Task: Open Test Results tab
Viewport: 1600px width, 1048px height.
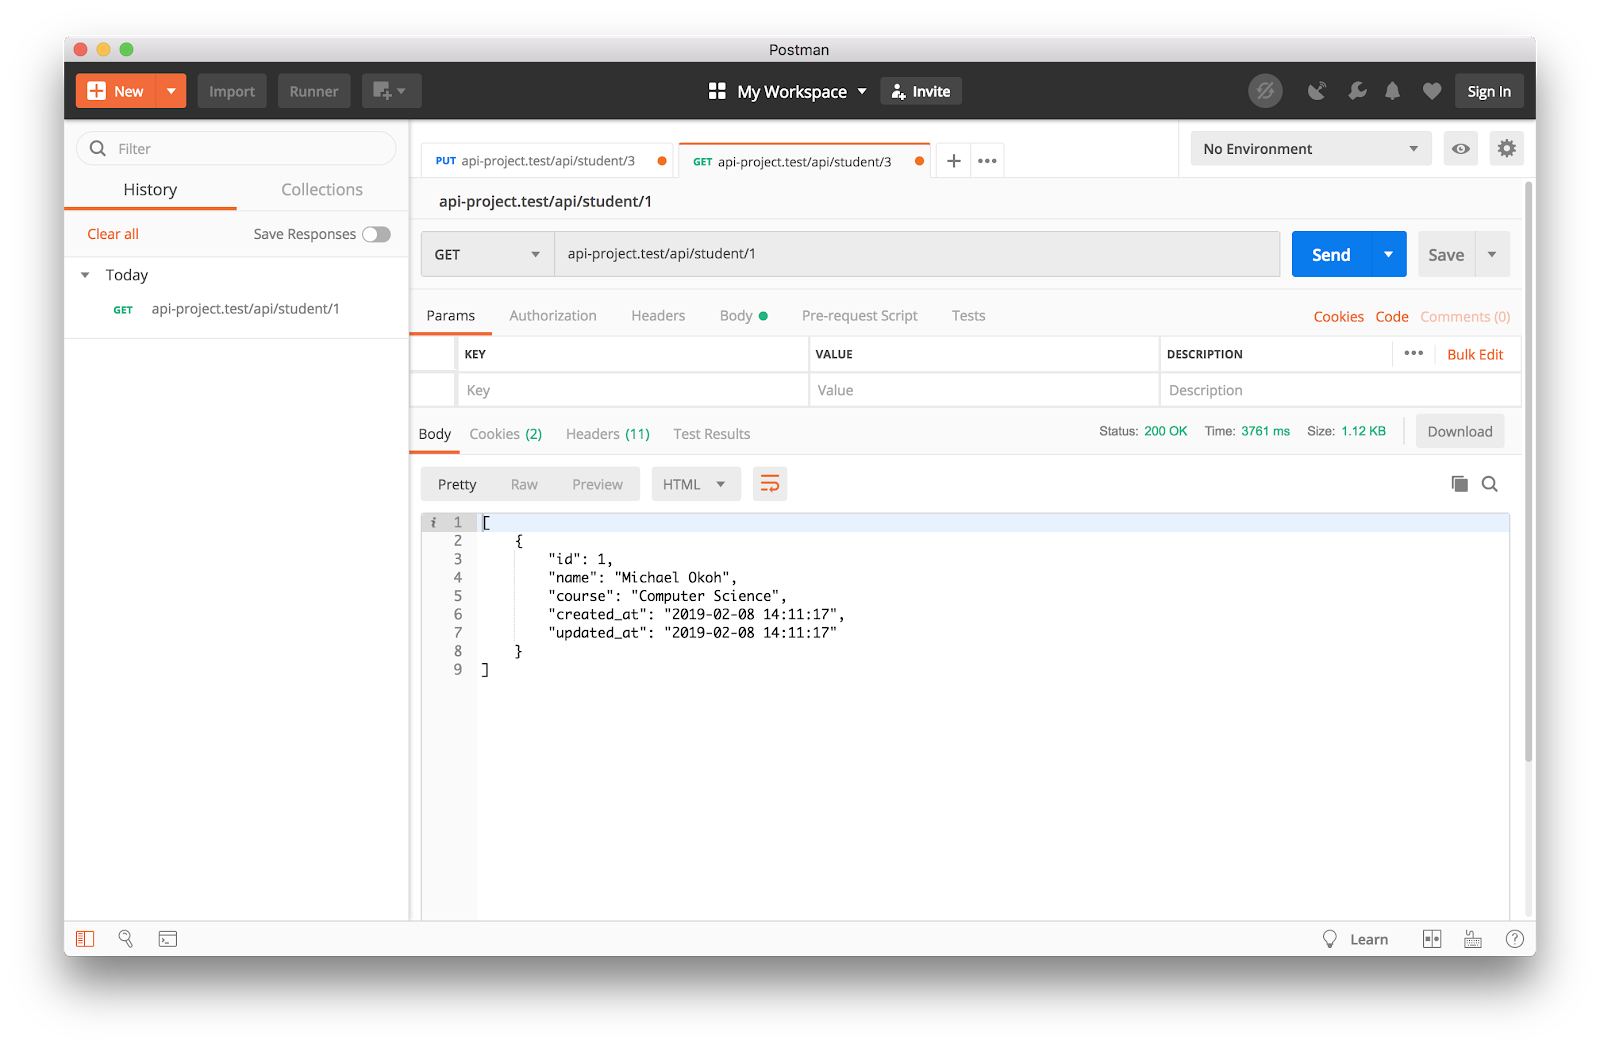Action: (712, 434)
